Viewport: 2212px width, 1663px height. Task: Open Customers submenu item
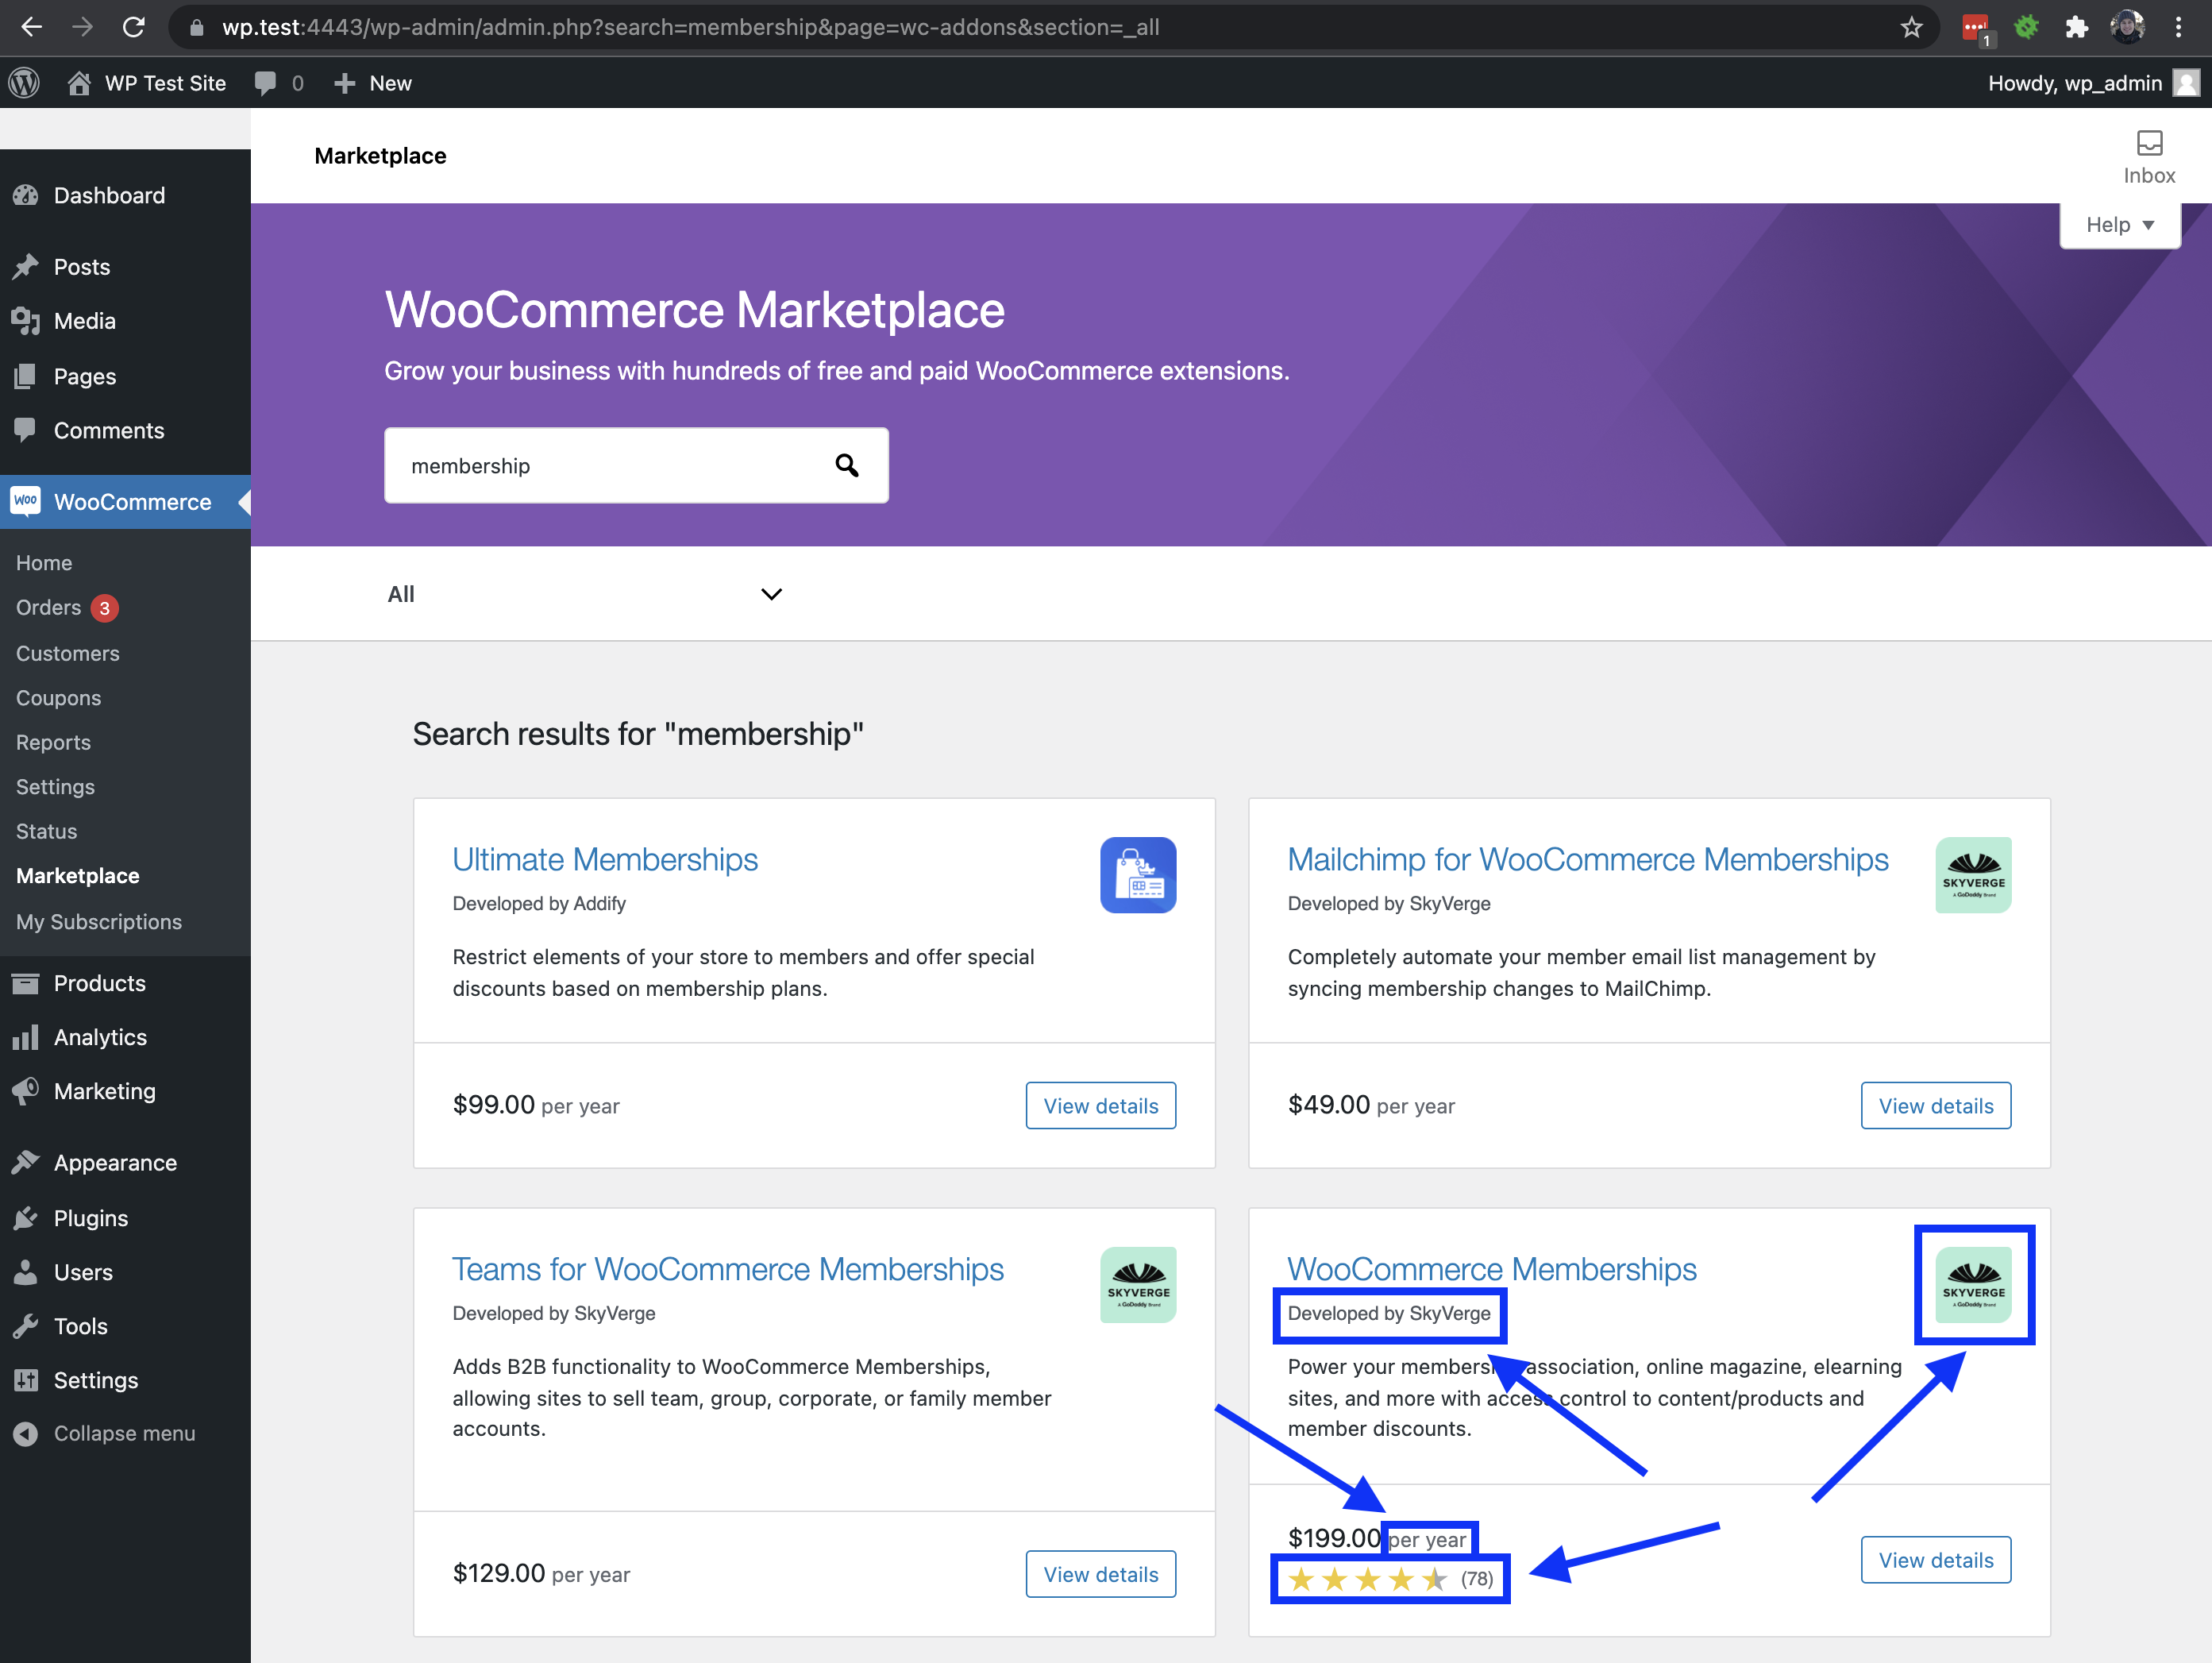[67, 653]
